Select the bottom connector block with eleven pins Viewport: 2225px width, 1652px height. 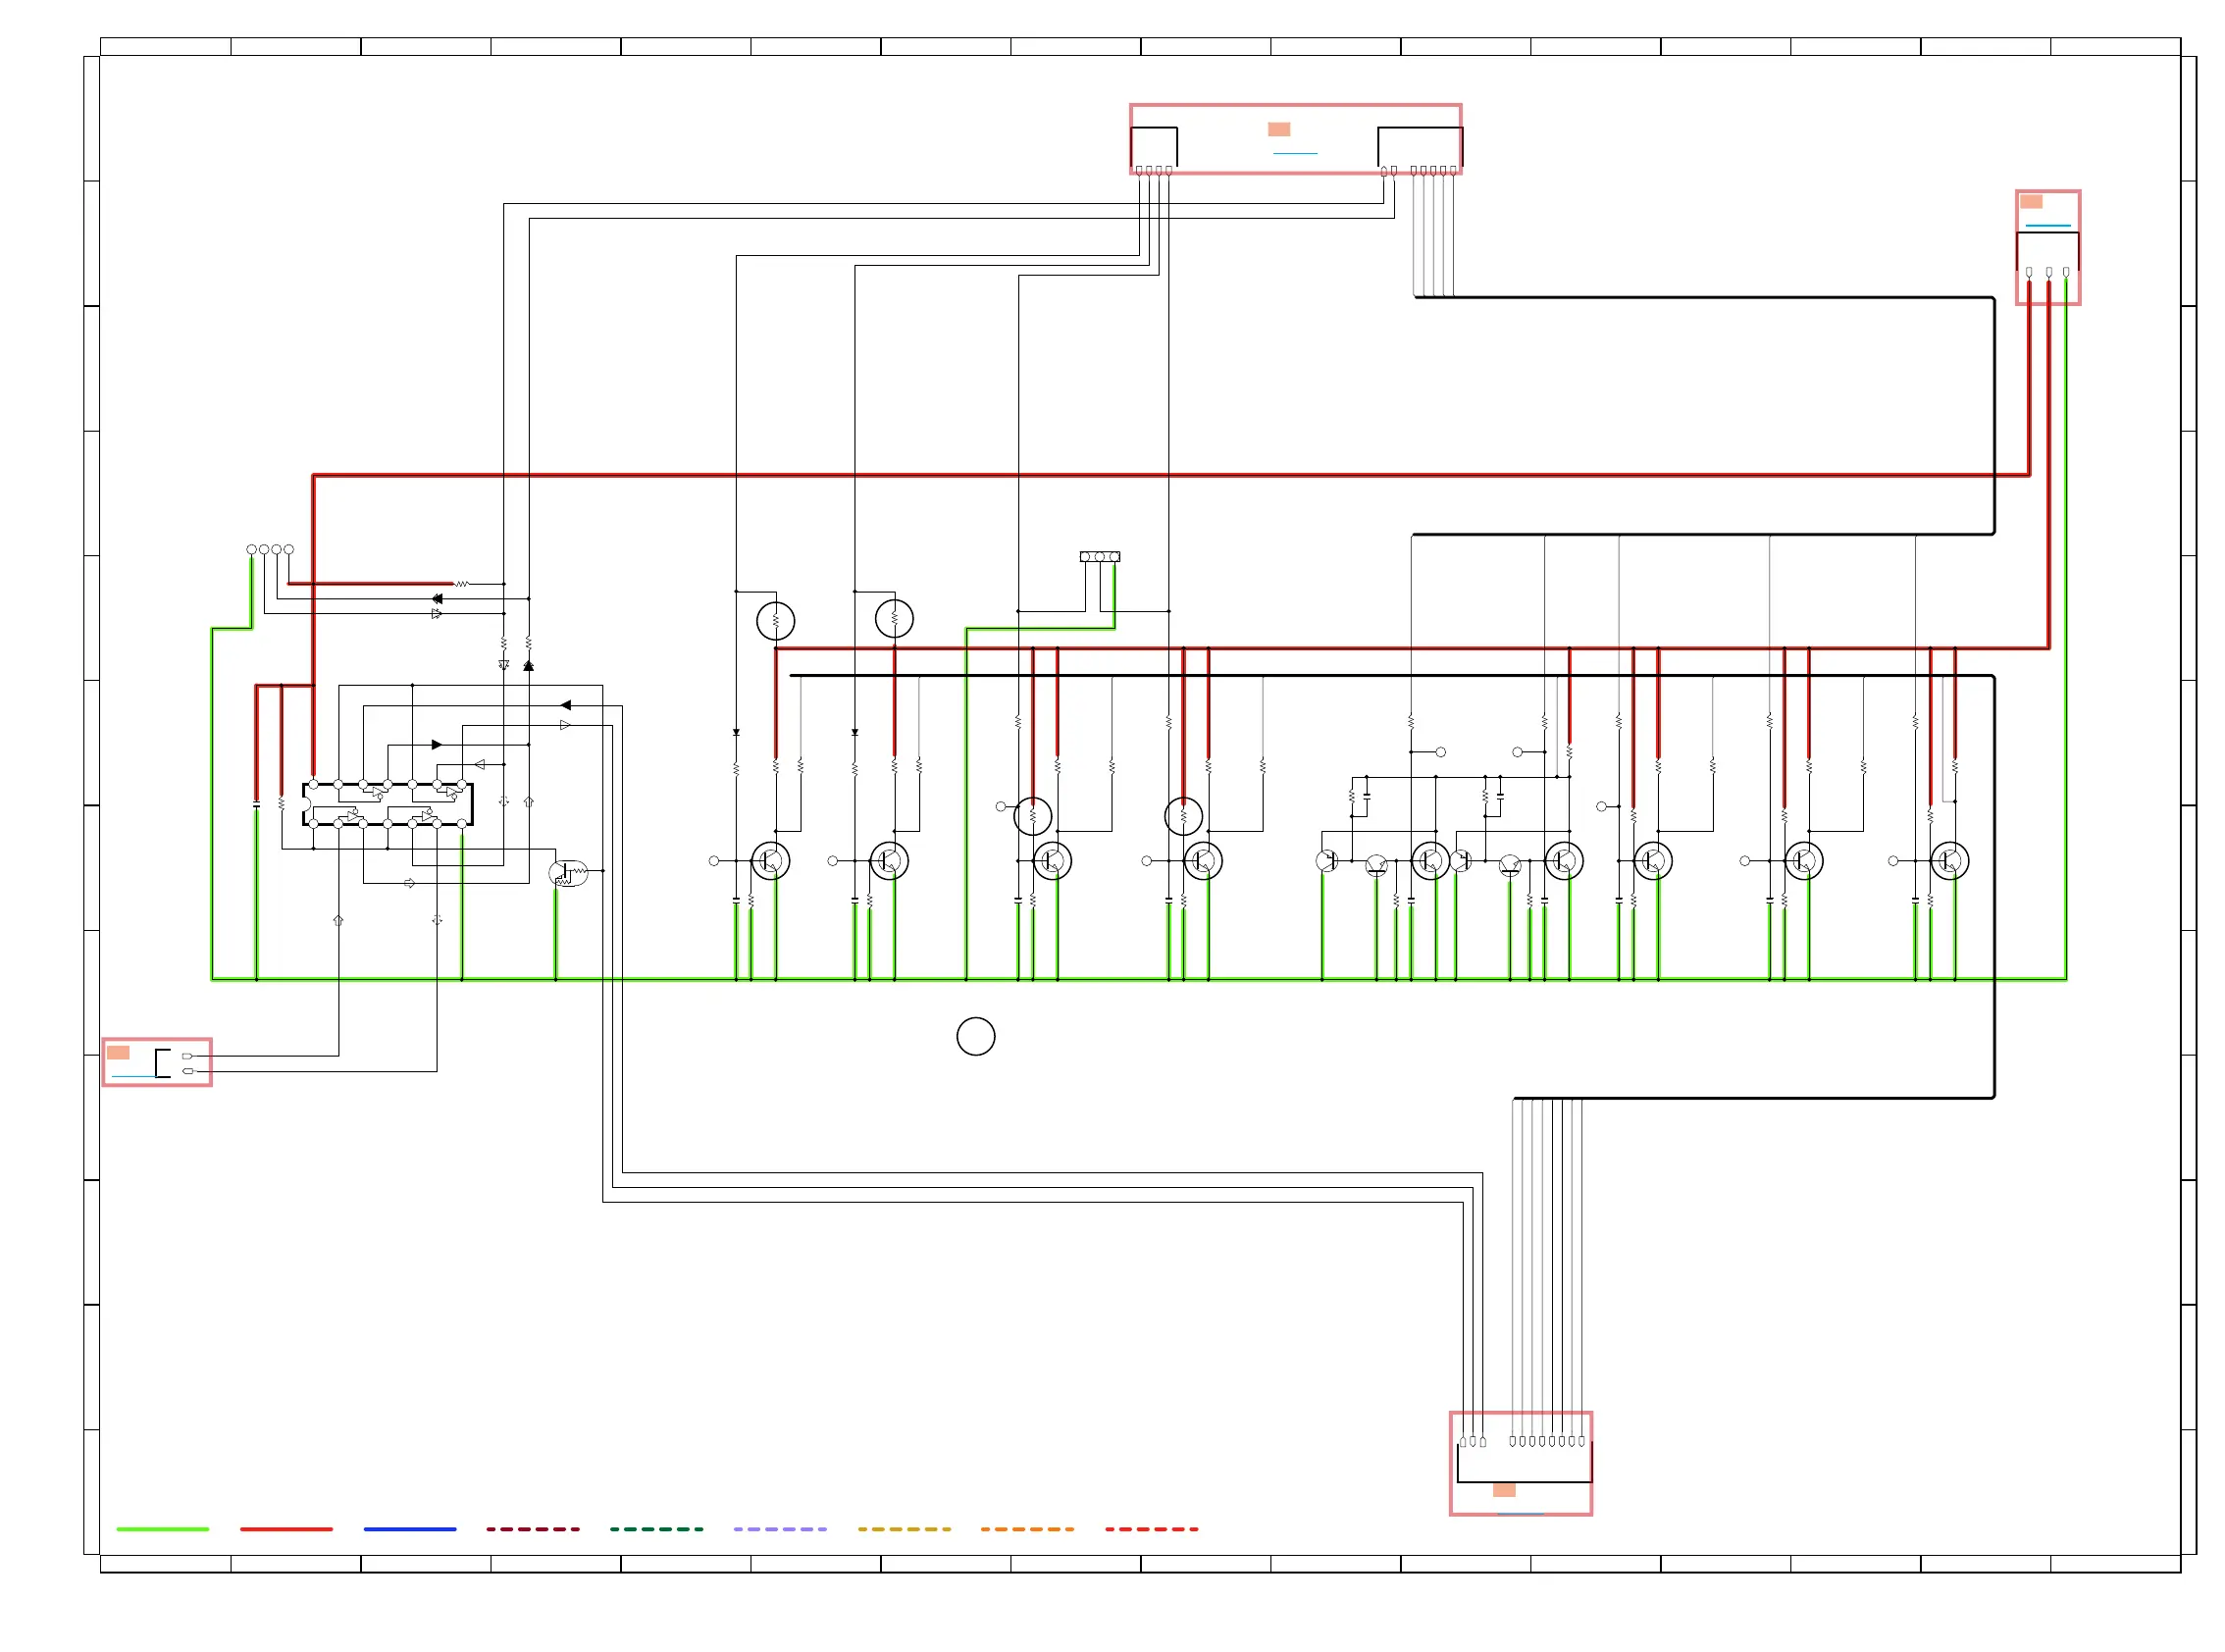pos(1520,1463)
